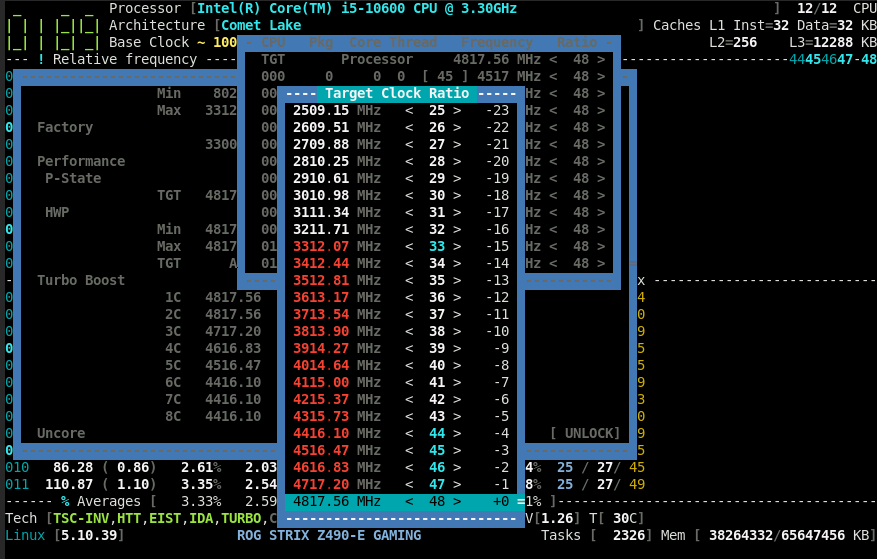The width and height of the screenshot is (877, 559).
Task: Open the HWP entry
Action: pyautogui.click(x=57, y=212)
